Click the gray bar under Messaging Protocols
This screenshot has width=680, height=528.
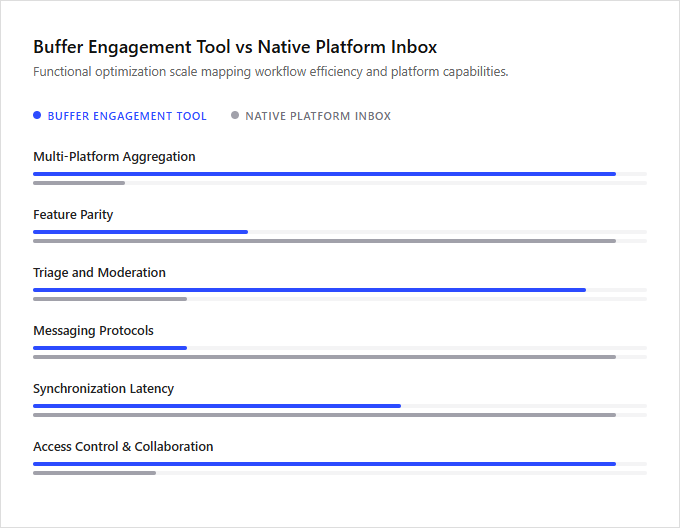(x=324, y=357)
